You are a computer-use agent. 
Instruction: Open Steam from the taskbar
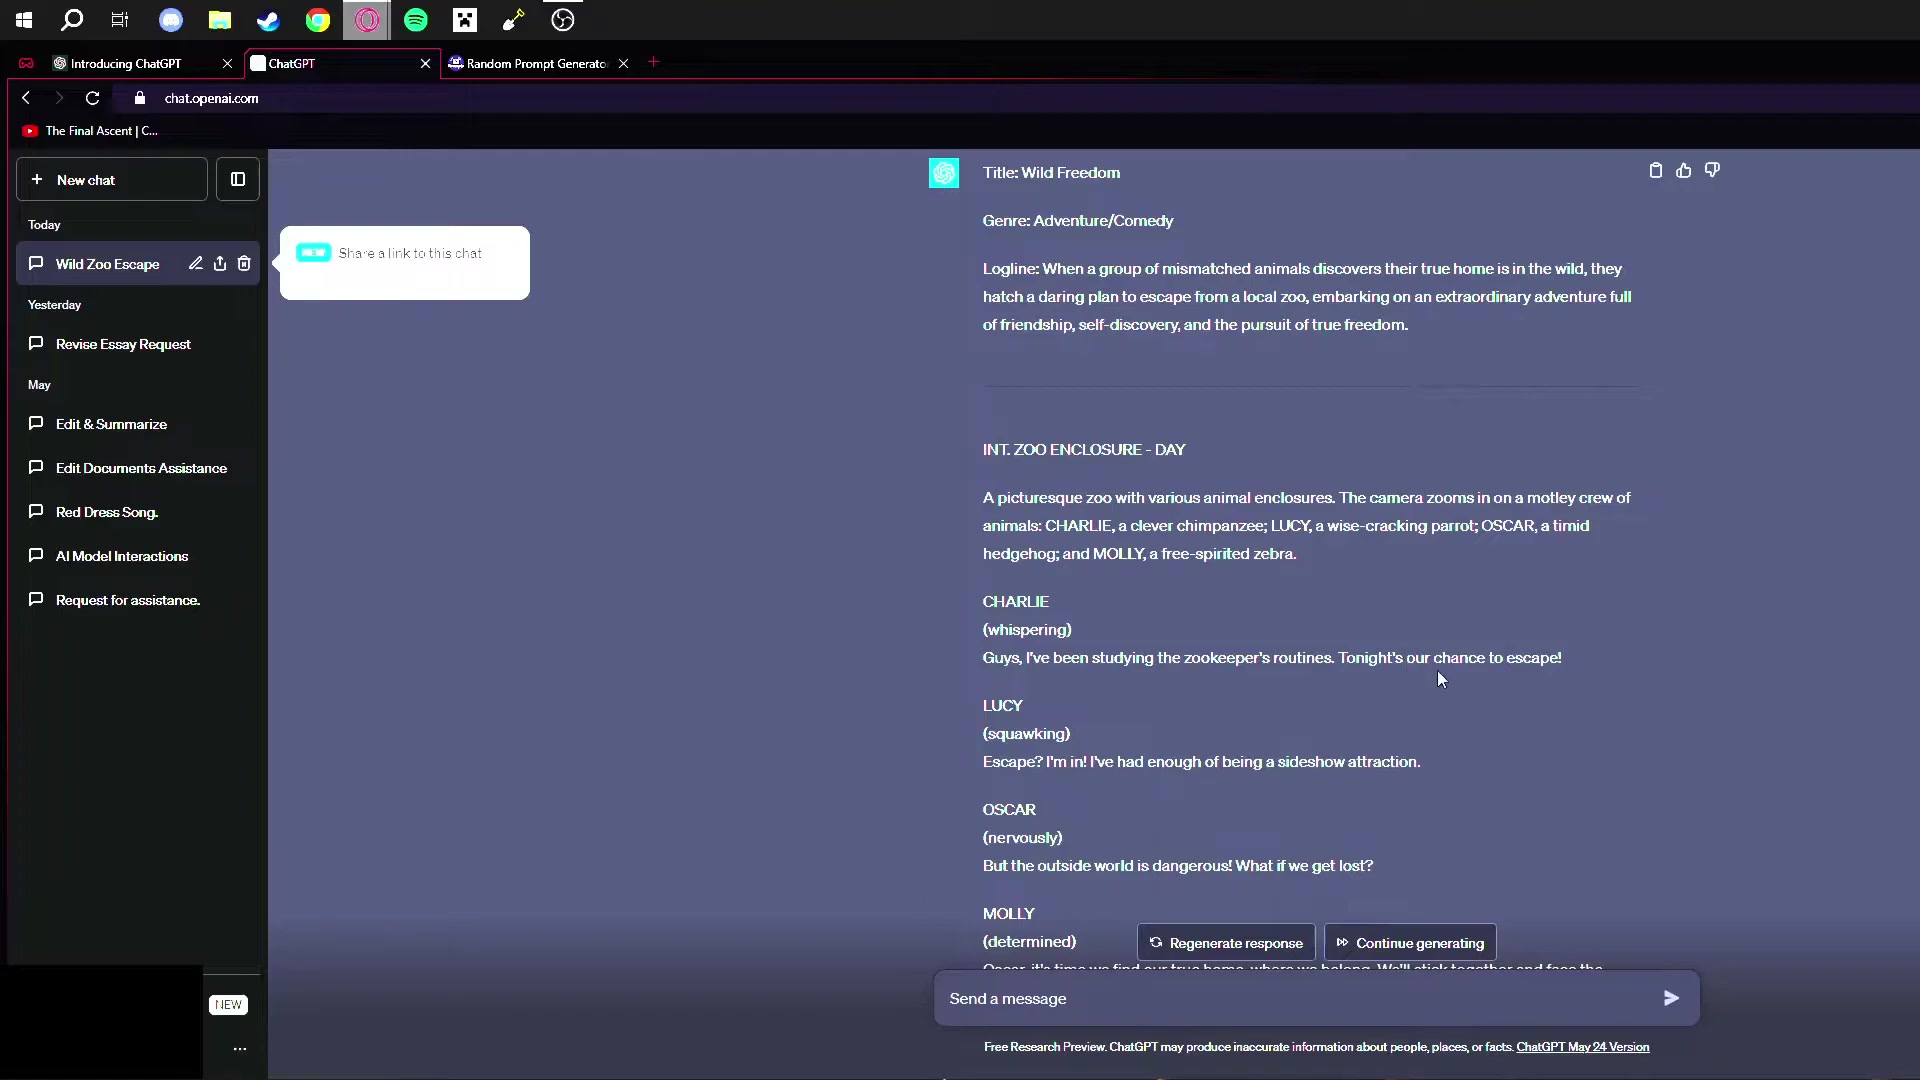(268, 20)
